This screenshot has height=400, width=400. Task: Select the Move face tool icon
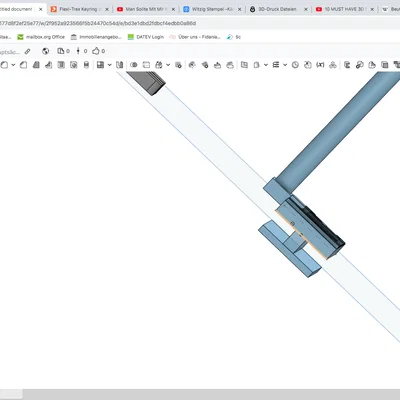(x=217, y=65)
